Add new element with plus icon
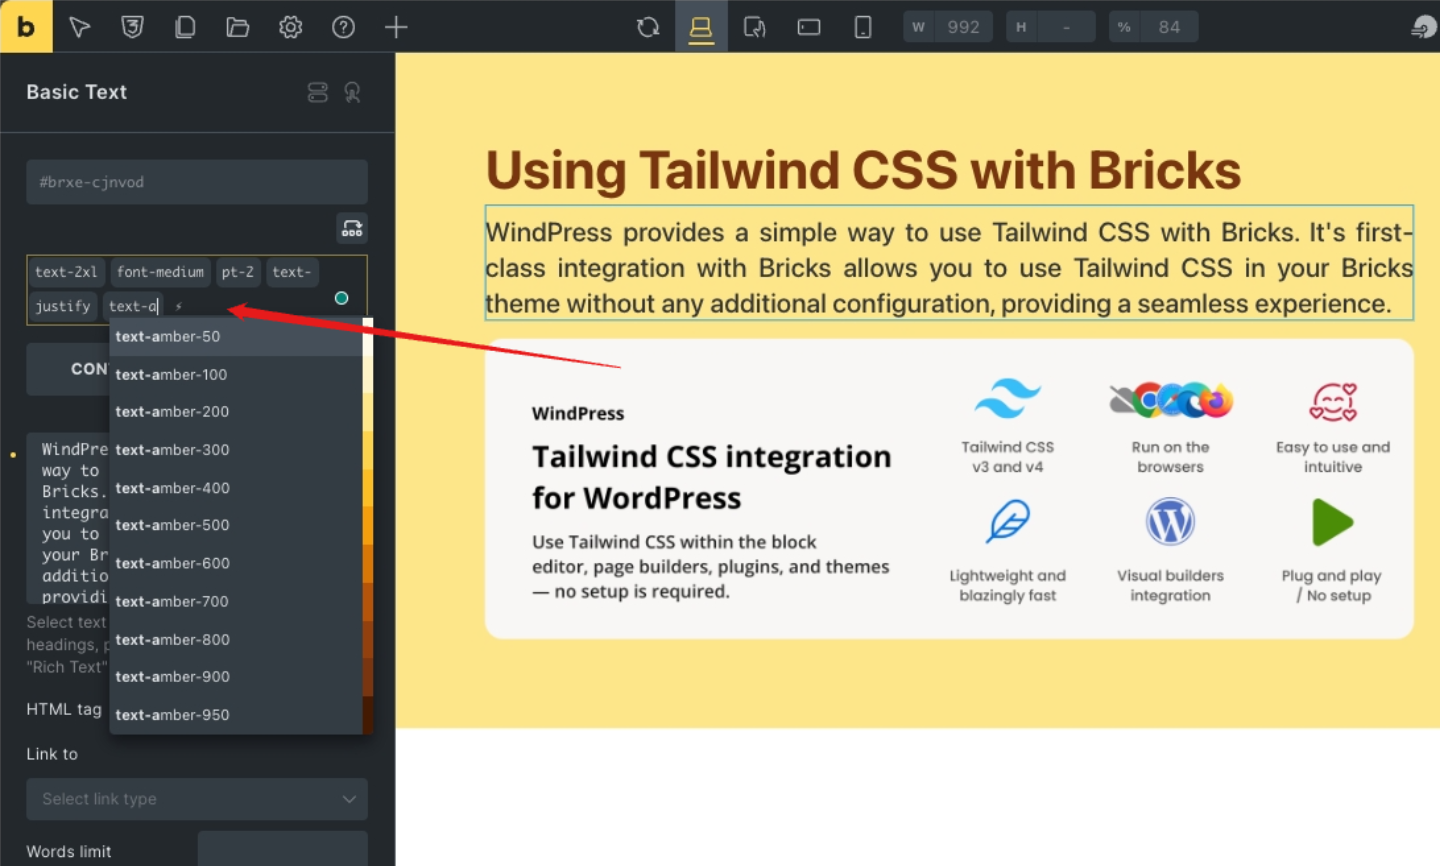The height and width of the screenshot is (866, 1440). (396, 27)
